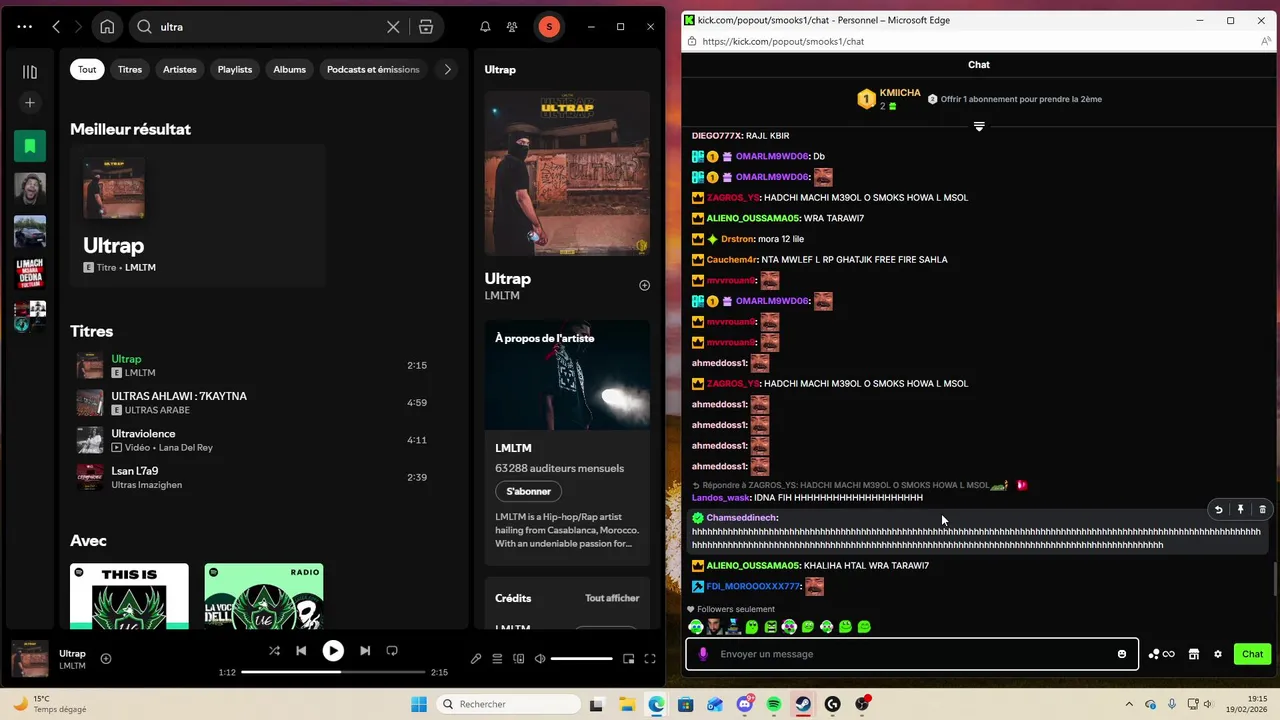1280x720 pixels.
Task: Toggle the repeat mode
Action: pyautogui.click(x=392, y=650)
